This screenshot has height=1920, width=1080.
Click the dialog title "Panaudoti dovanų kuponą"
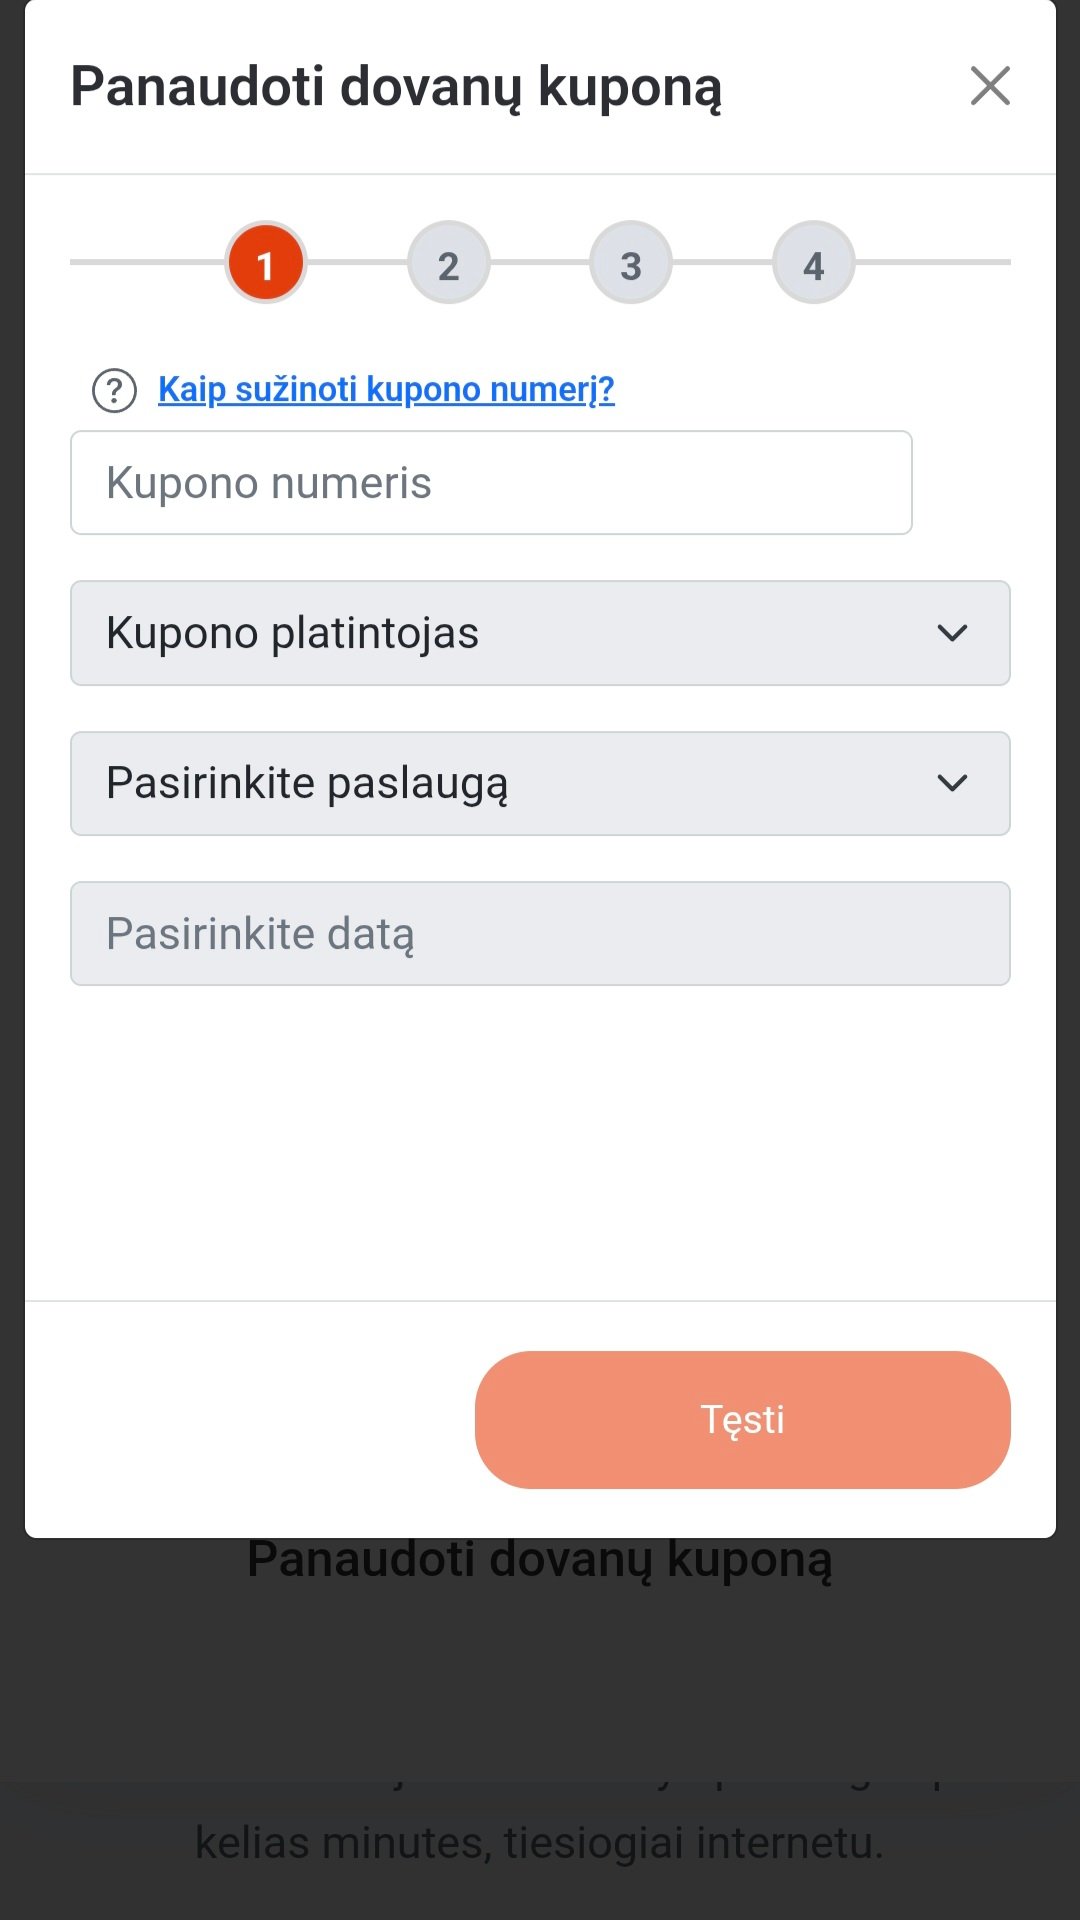(396, 86)
